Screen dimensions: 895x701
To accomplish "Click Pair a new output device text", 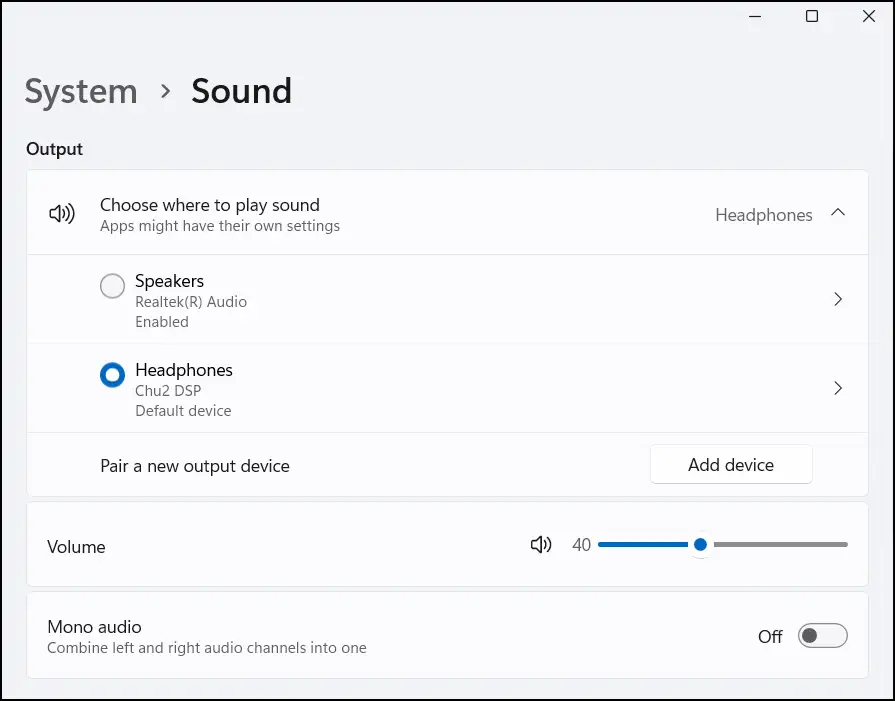I will point(195,466).
